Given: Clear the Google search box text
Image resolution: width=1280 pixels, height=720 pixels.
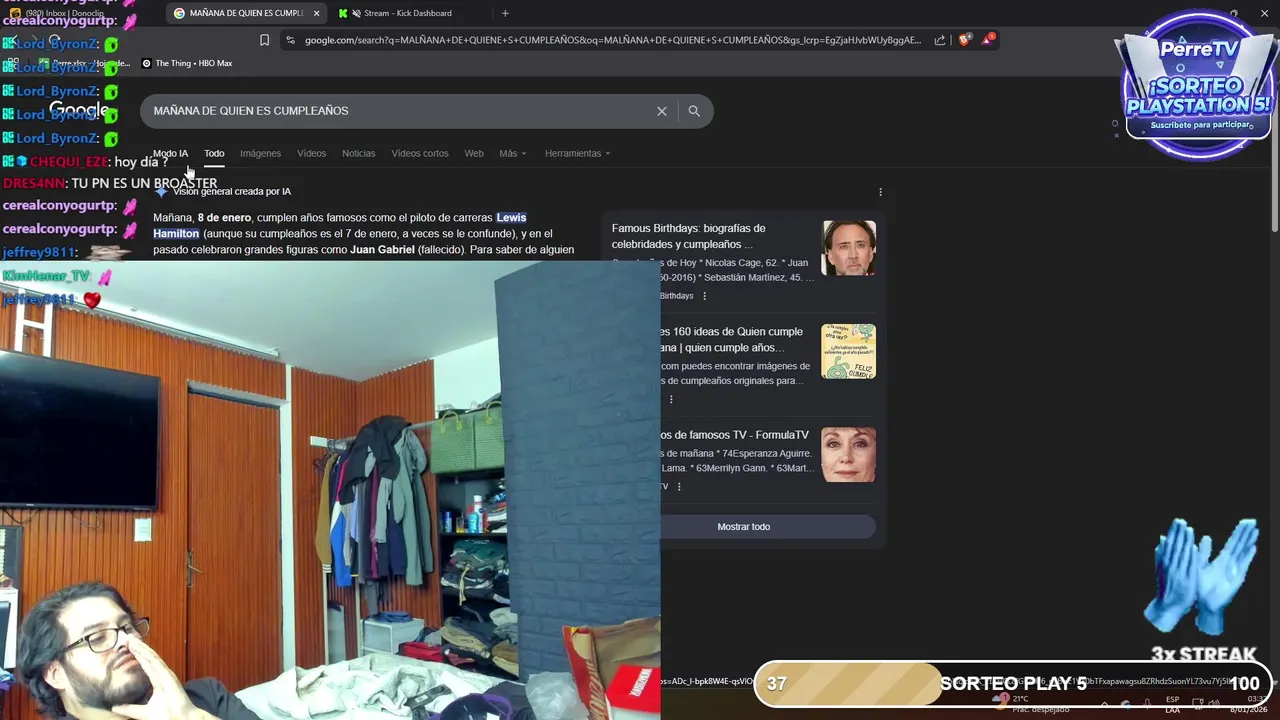Looking at the screenshot, I should pos(661,111).
